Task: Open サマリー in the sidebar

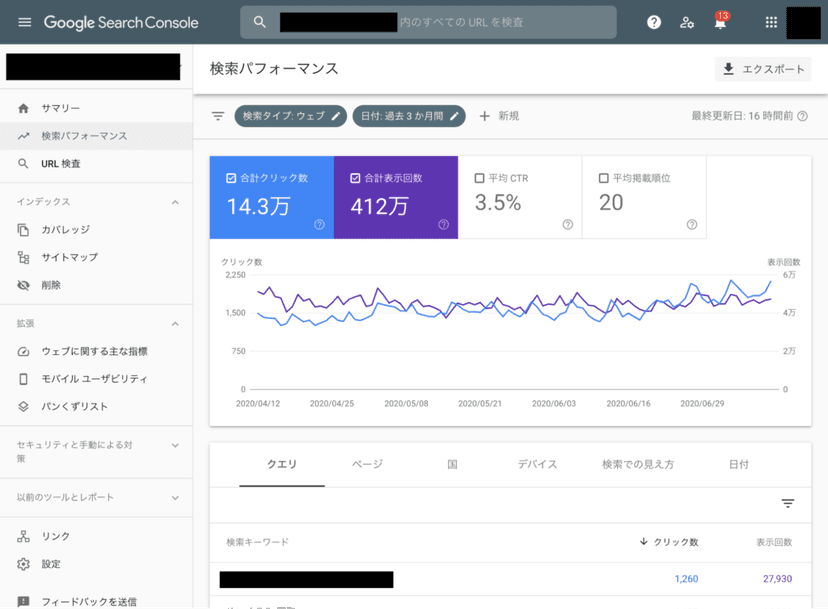Action: point(96,108)
